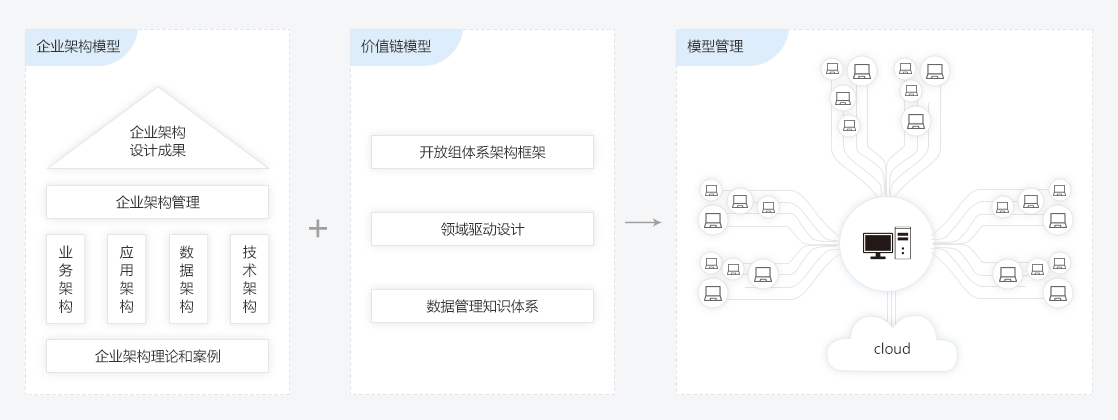Open the 开放组体系架构框架 box

click(482, 152)
